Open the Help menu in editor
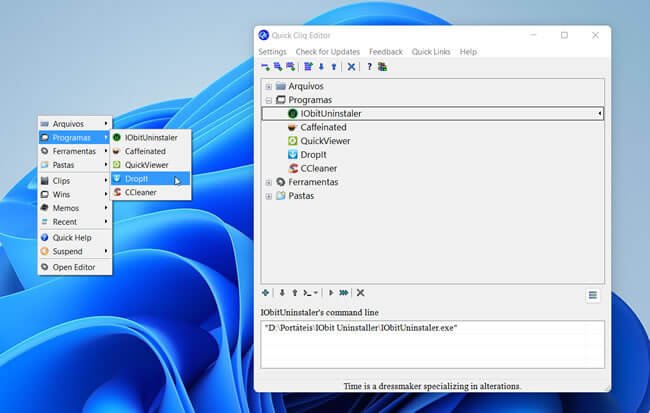This screenshot has height=413, width=650. click(468, 52)
